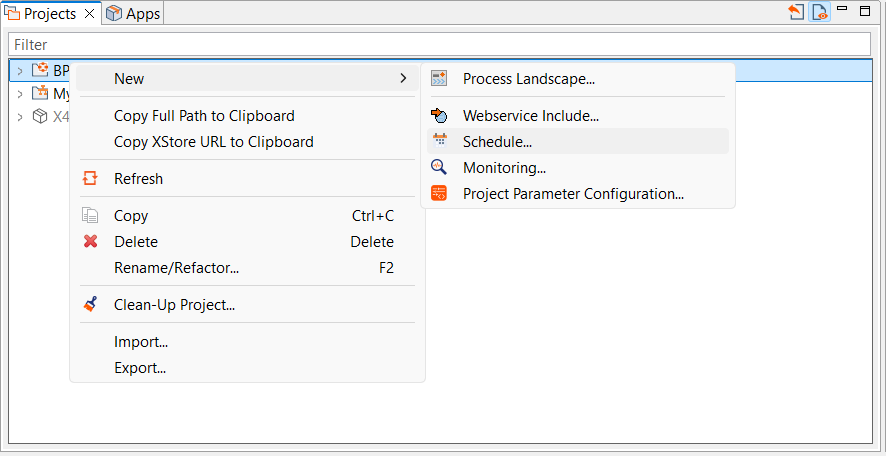Click the Webservice Include icon
This screenshot has width=886, height=456.
click(x=439, y=116)
